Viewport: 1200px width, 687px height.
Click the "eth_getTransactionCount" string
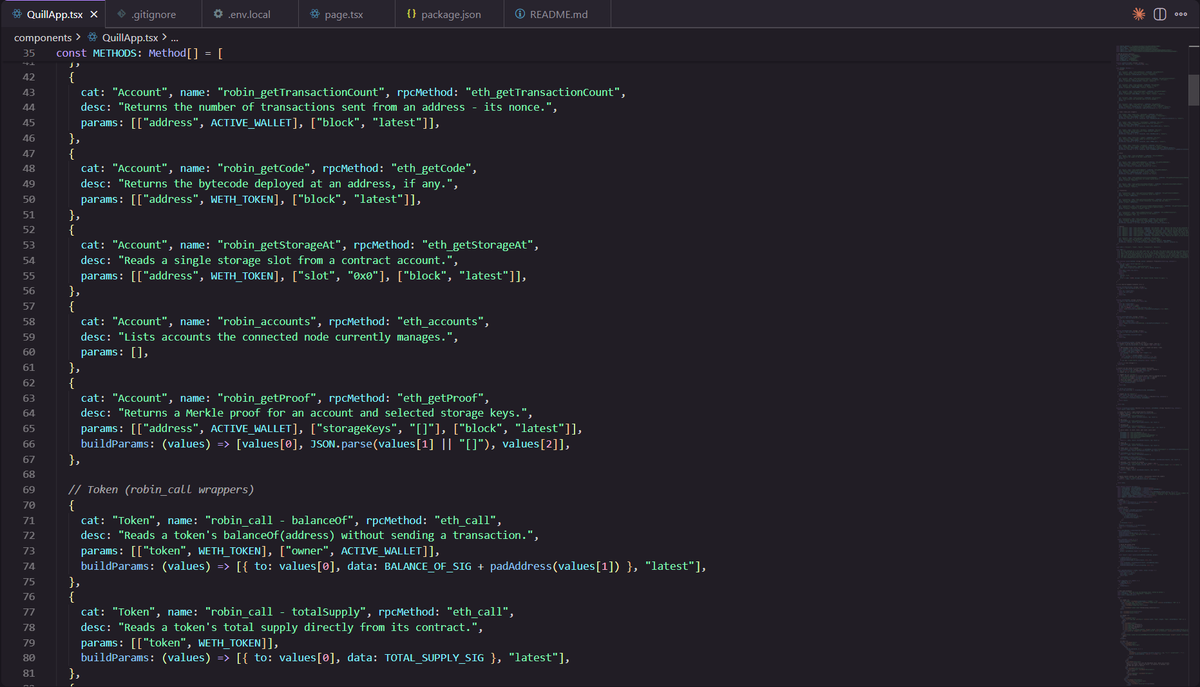(544, 92)
